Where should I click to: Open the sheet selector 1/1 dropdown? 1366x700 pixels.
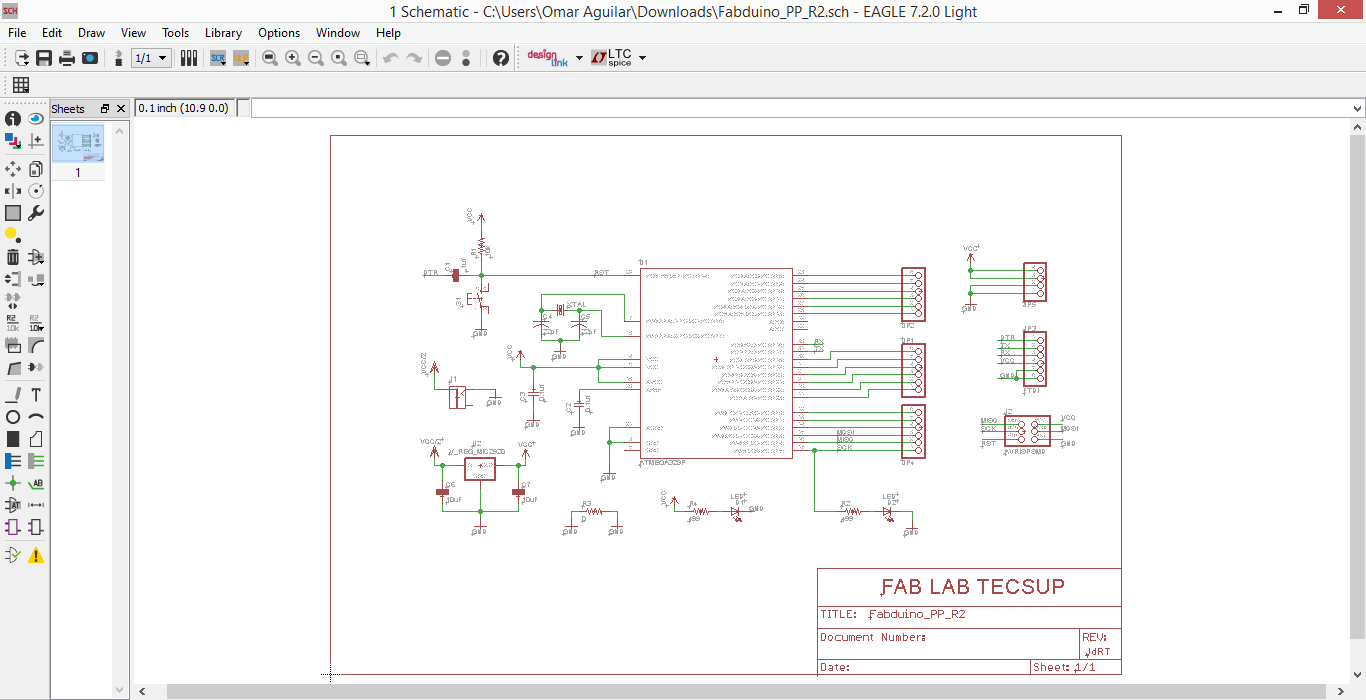point(152,58)
